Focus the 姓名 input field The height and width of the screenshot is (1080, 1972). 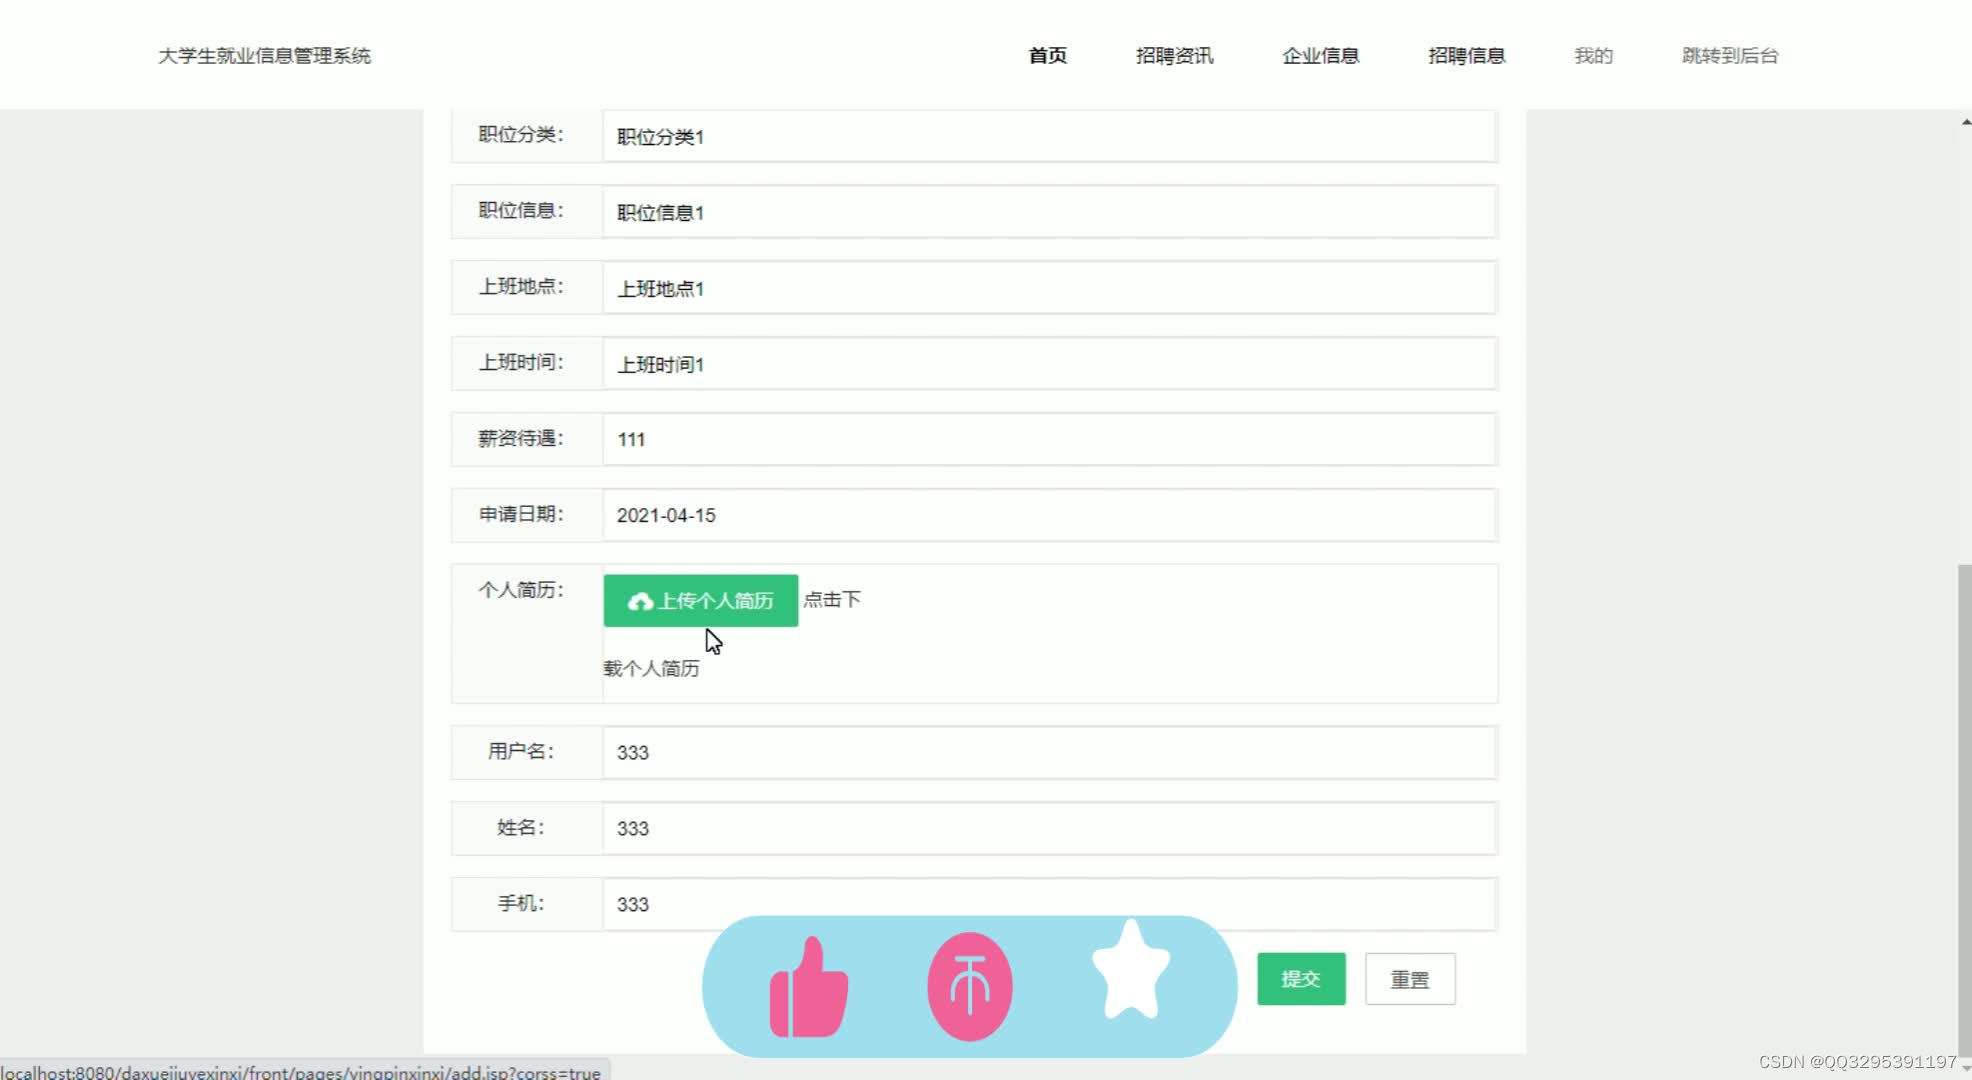click(x=1050, y=828)
